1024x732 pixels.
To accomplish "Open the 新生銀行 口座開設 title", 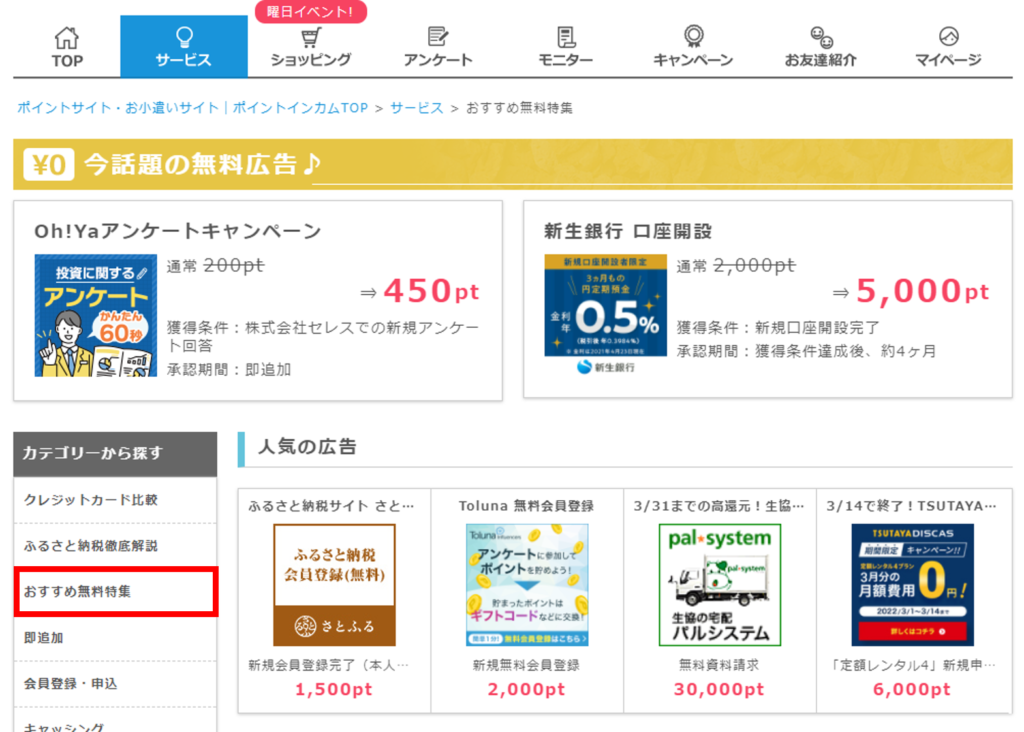I will pos(628,231).
